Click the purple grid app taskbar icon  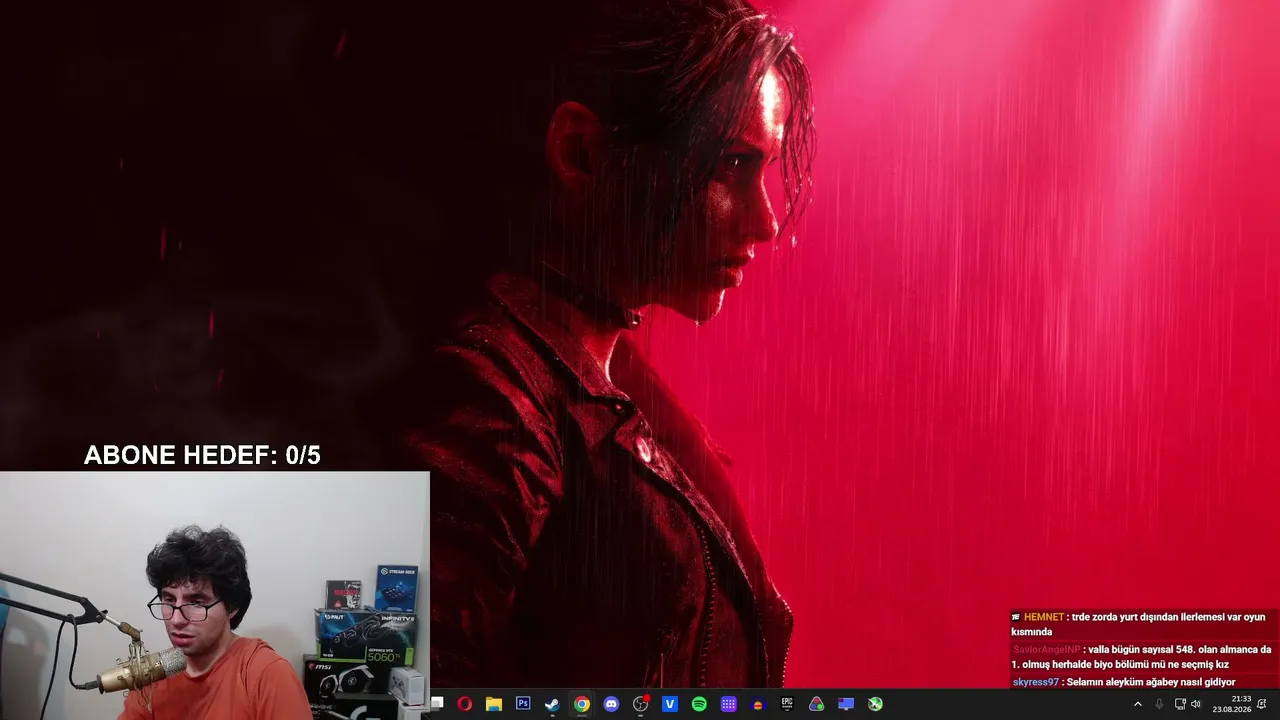click(x=729, y=704)
